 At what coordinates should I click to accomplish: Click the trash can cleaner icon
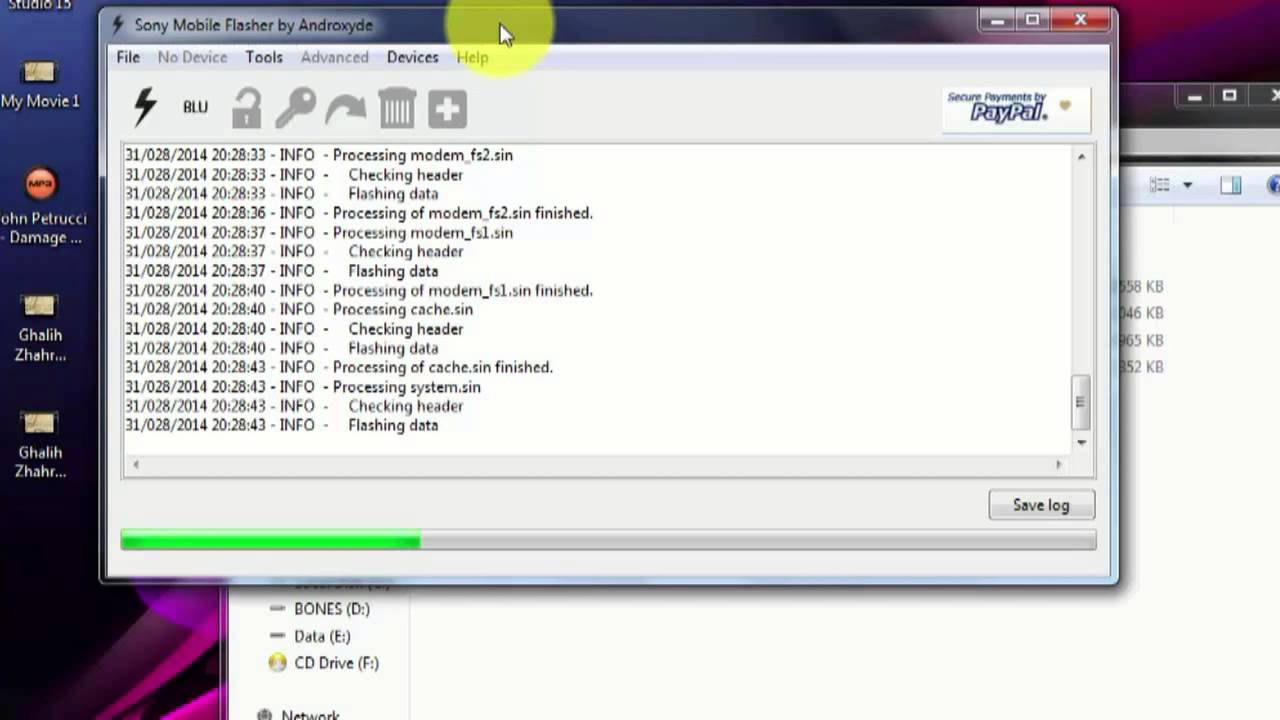point(397,108)
